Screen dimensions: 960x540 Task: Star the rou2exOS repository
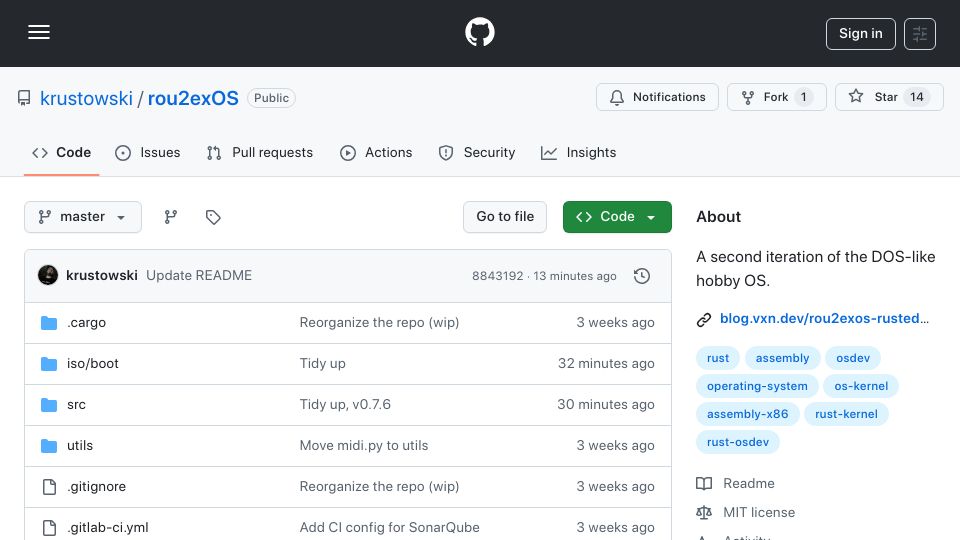click(889, 97)
